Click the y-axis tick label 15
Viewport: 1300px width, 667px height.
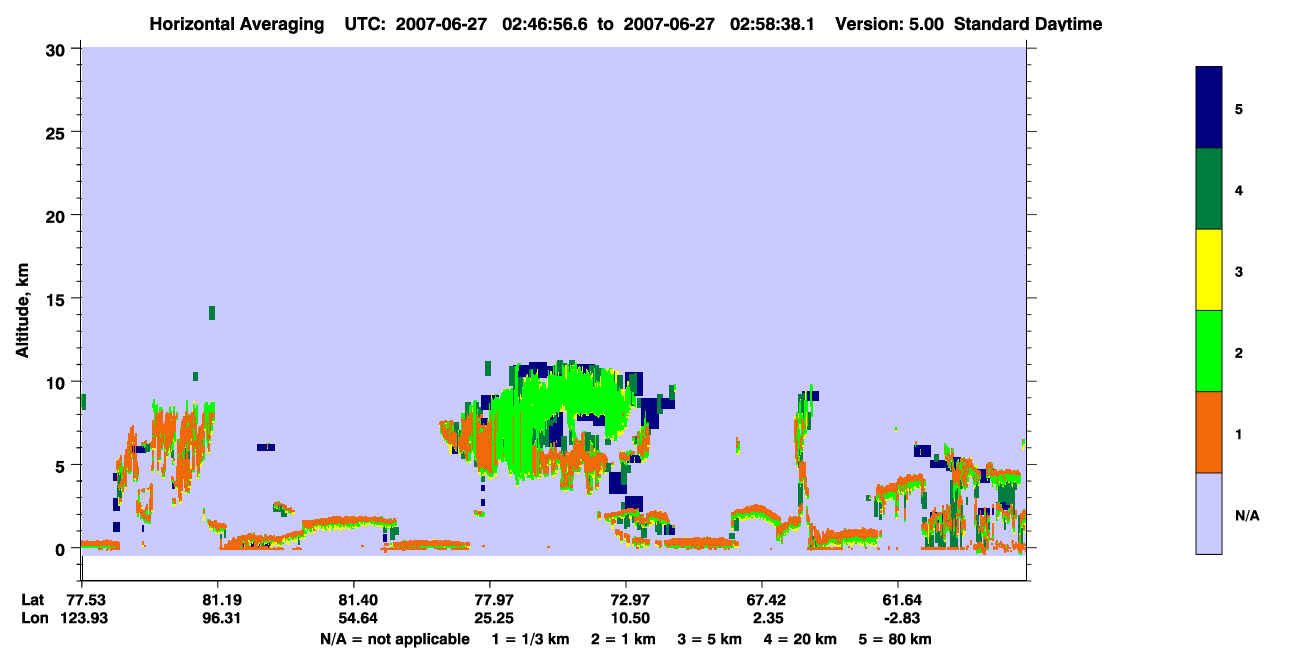point(58,299)
